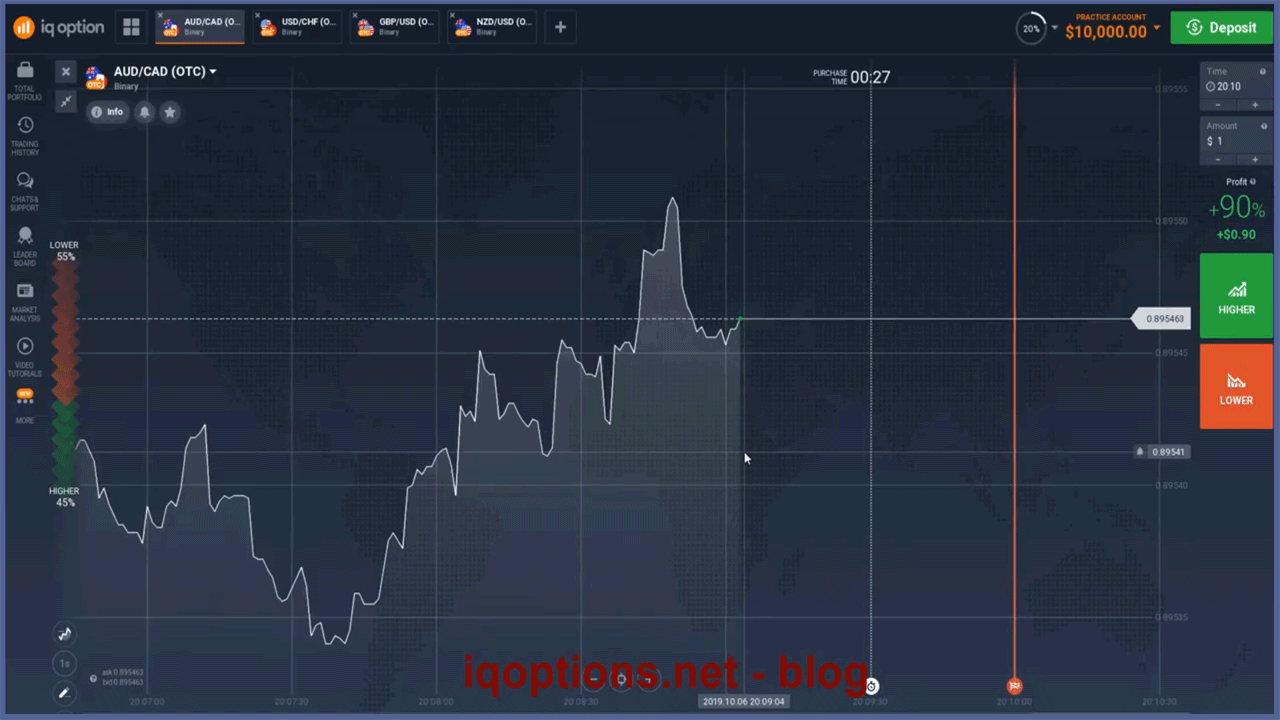Screen dimensions: 1280x720
Task: Place a LOWER trade
Action: [x=1236, y=386]
